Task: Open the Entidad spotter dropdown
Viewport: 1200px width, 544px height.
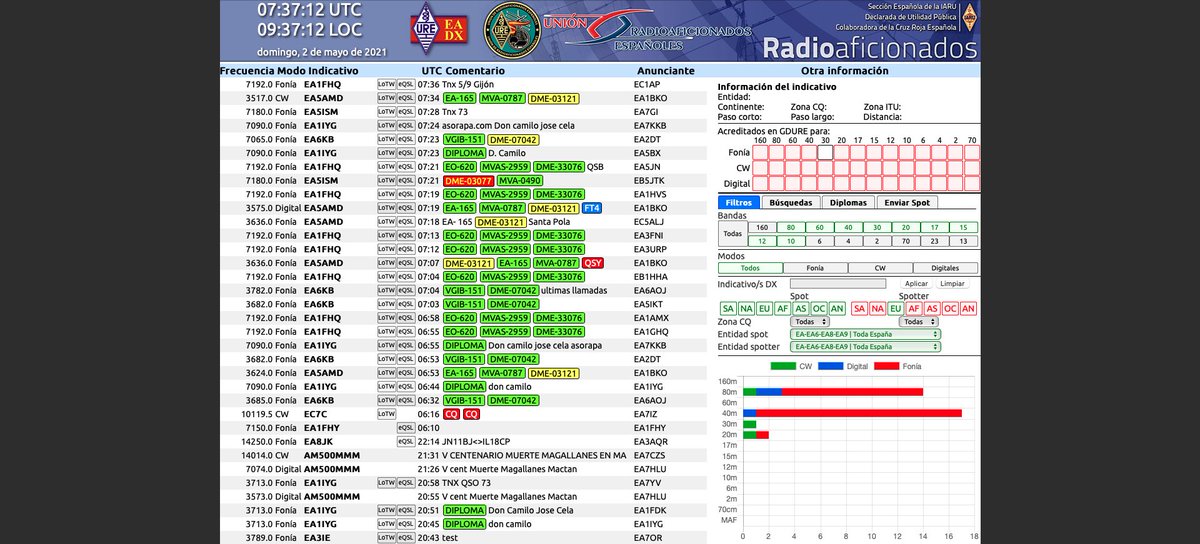Action: coord(865,347)
